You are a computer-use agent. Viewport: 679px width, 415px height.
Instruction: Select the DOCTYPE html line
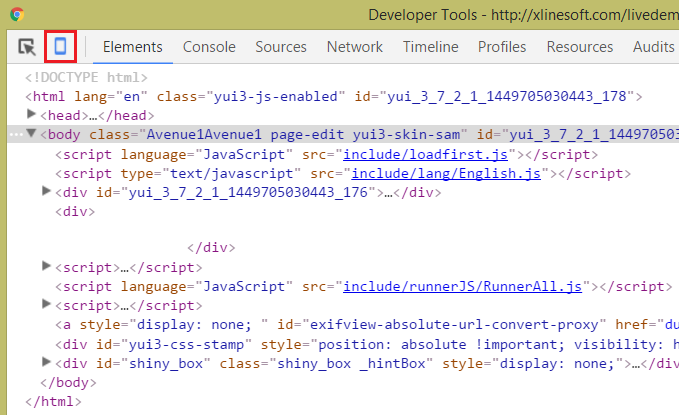(x=86, y=78)
